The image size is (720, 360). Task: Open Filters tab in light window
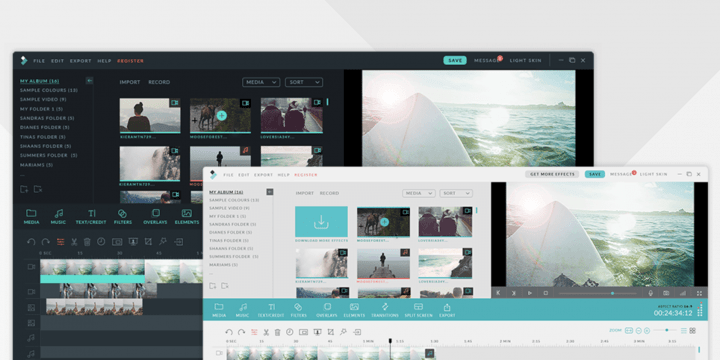click(x=298, y=310)
